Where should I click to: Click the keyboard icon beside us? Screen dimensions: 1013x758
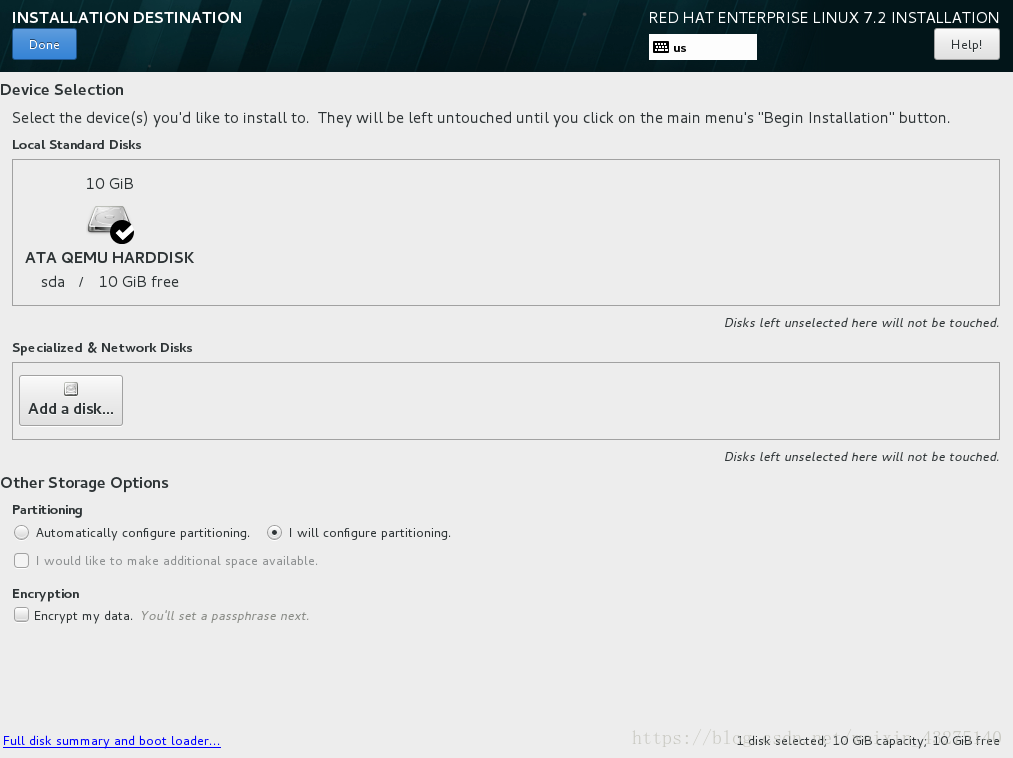point(661,47)
